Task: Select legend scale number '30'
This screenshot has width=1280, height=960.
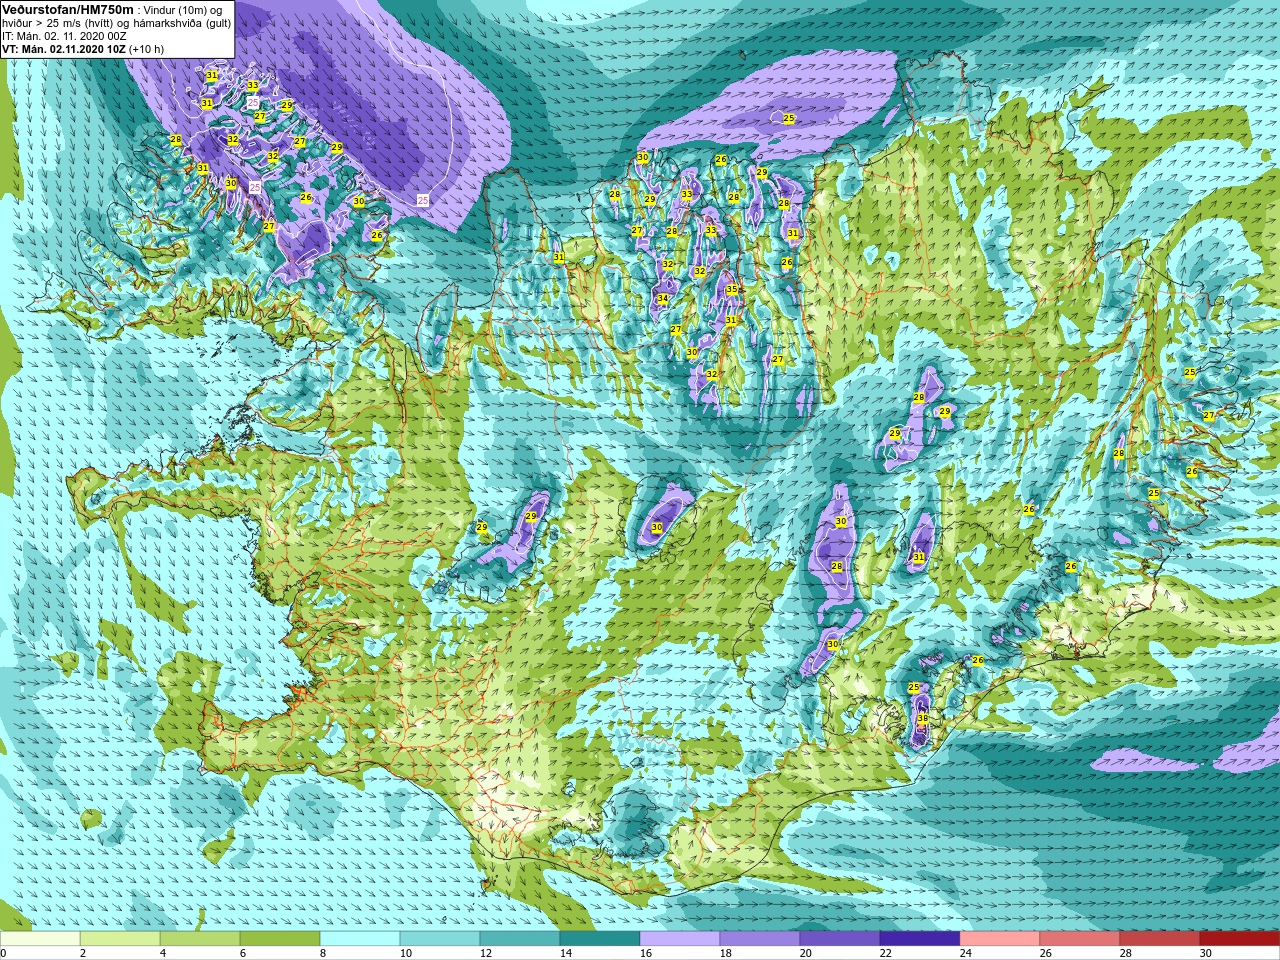Action: pos(1205,953)
